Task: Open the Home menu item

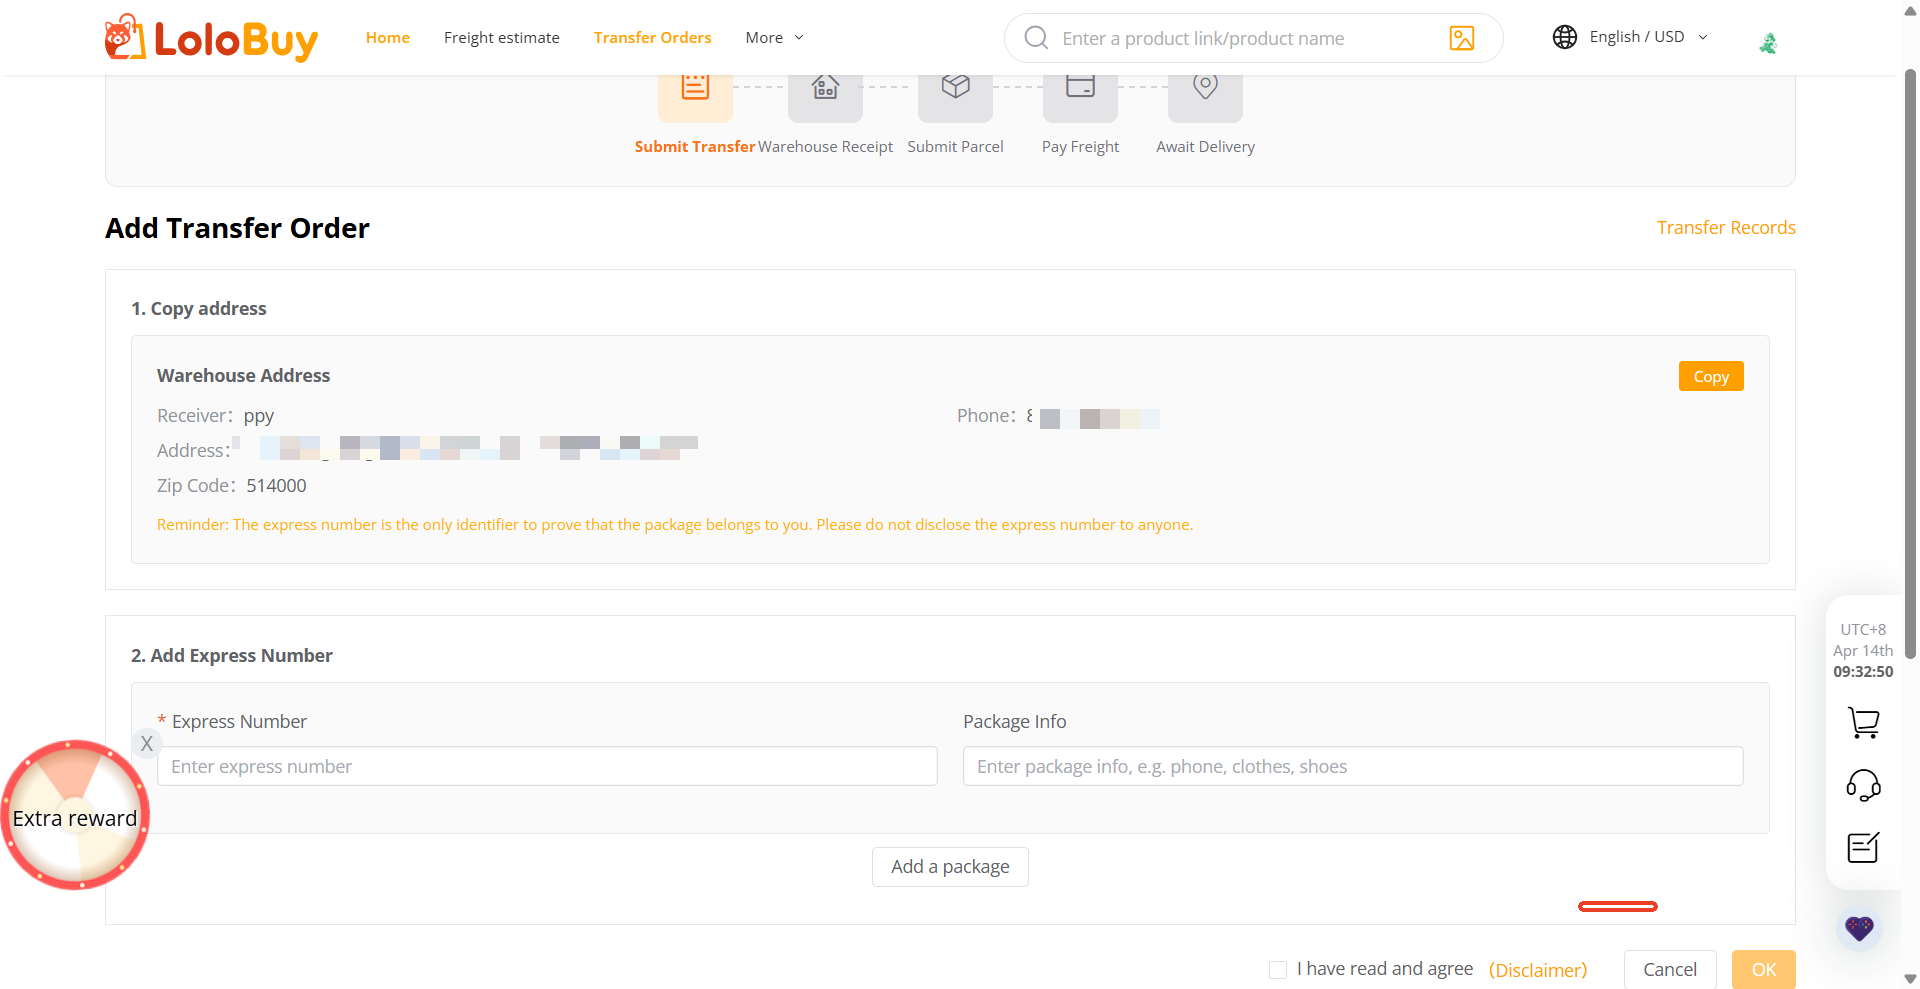Action: pos(388,38)
